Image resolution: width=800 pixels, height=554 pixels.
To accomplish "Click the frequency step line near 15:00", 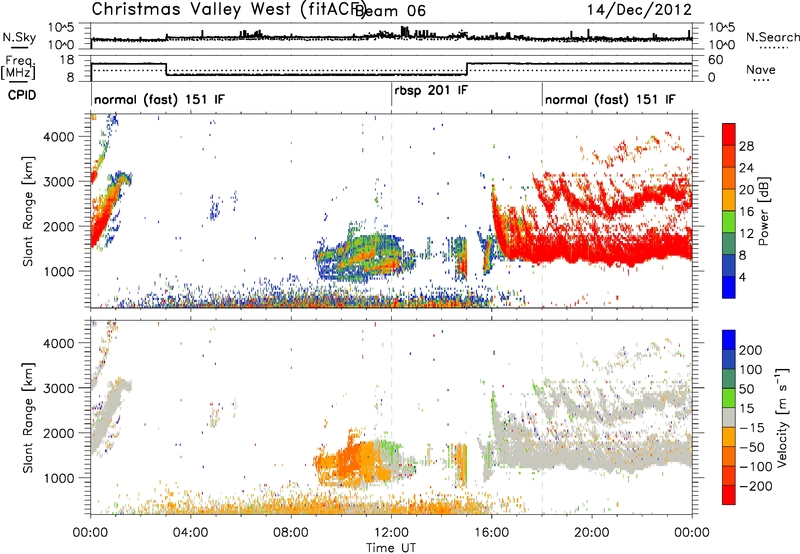I will tap(467, 69).
